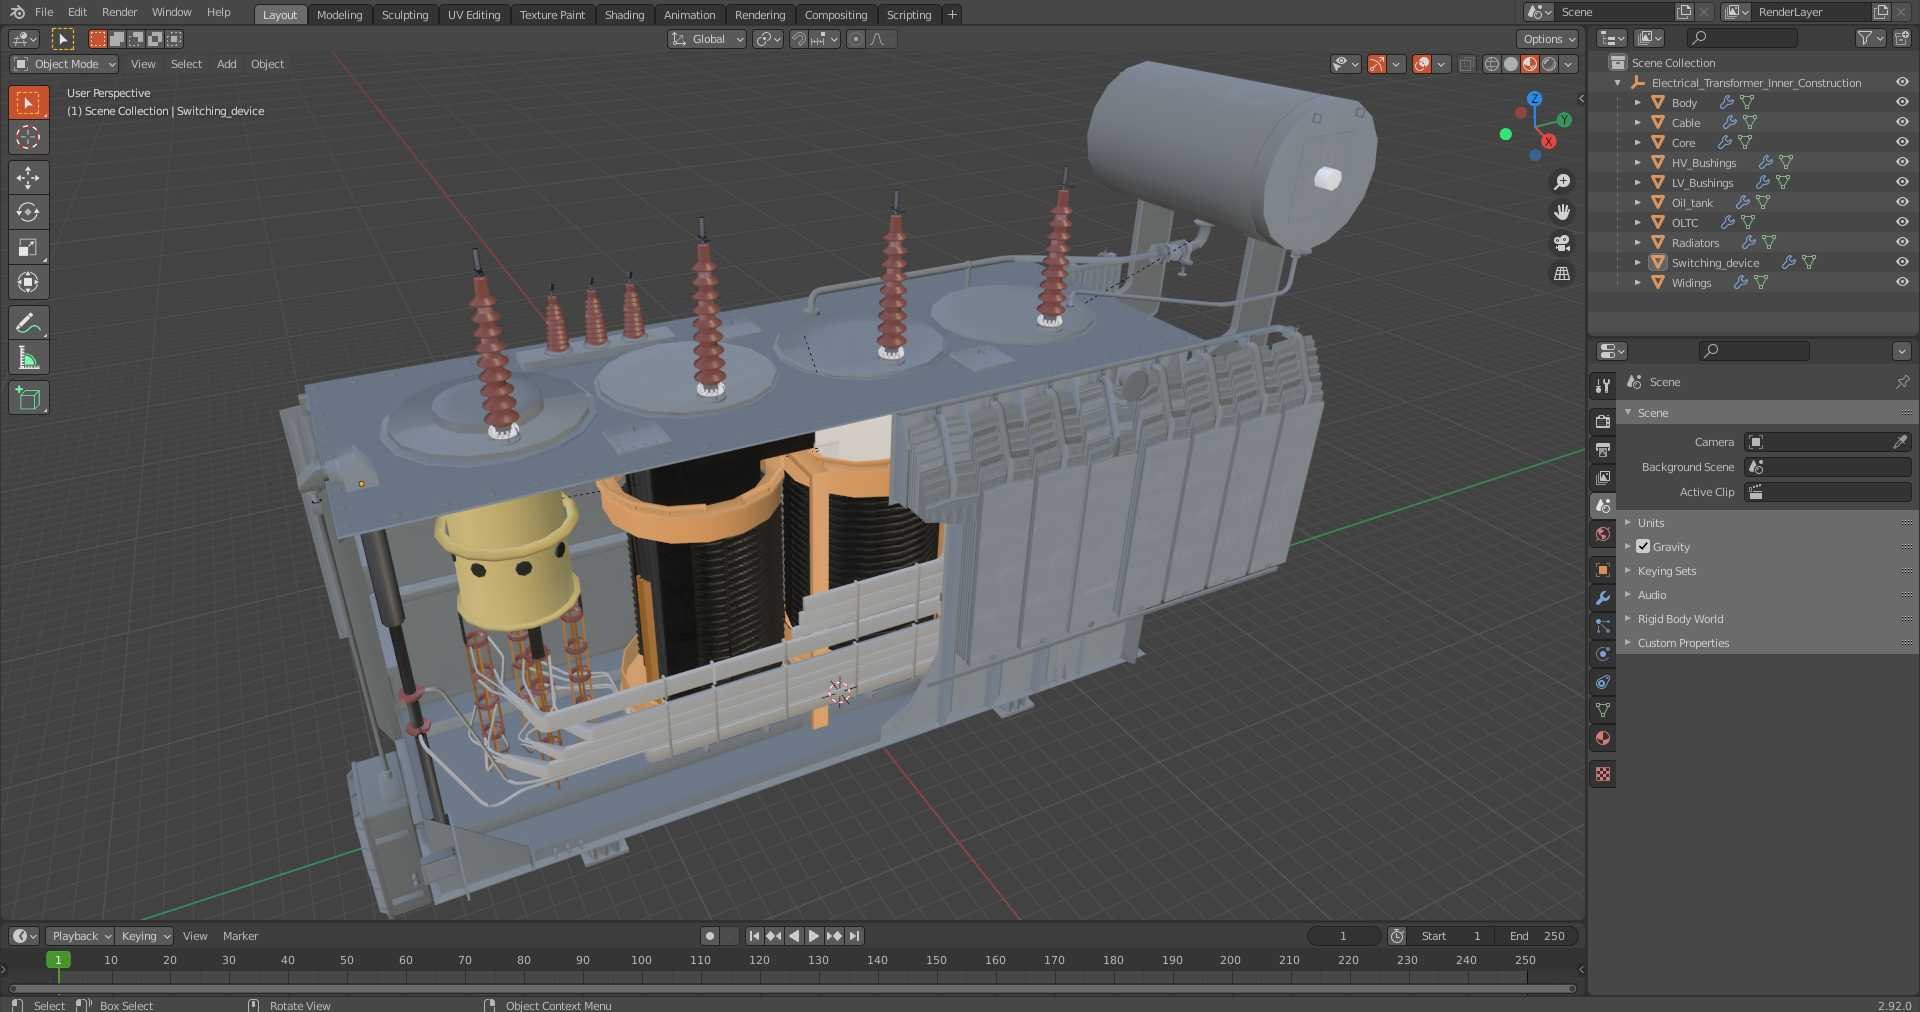Open the timeline Marker menu
The width and height of the screenshot is (1920, 1012).
pos(240,936)
